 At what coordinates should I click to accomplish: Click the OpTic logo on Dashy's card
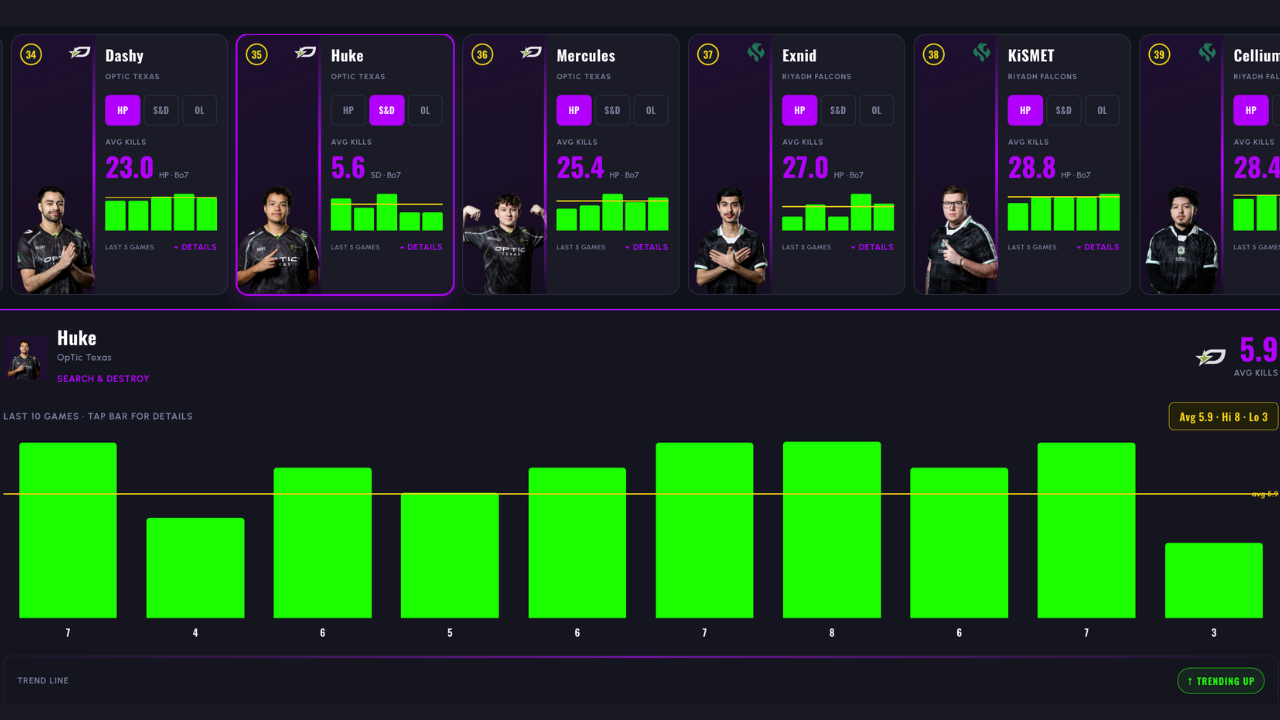click(x=80, y=53)
